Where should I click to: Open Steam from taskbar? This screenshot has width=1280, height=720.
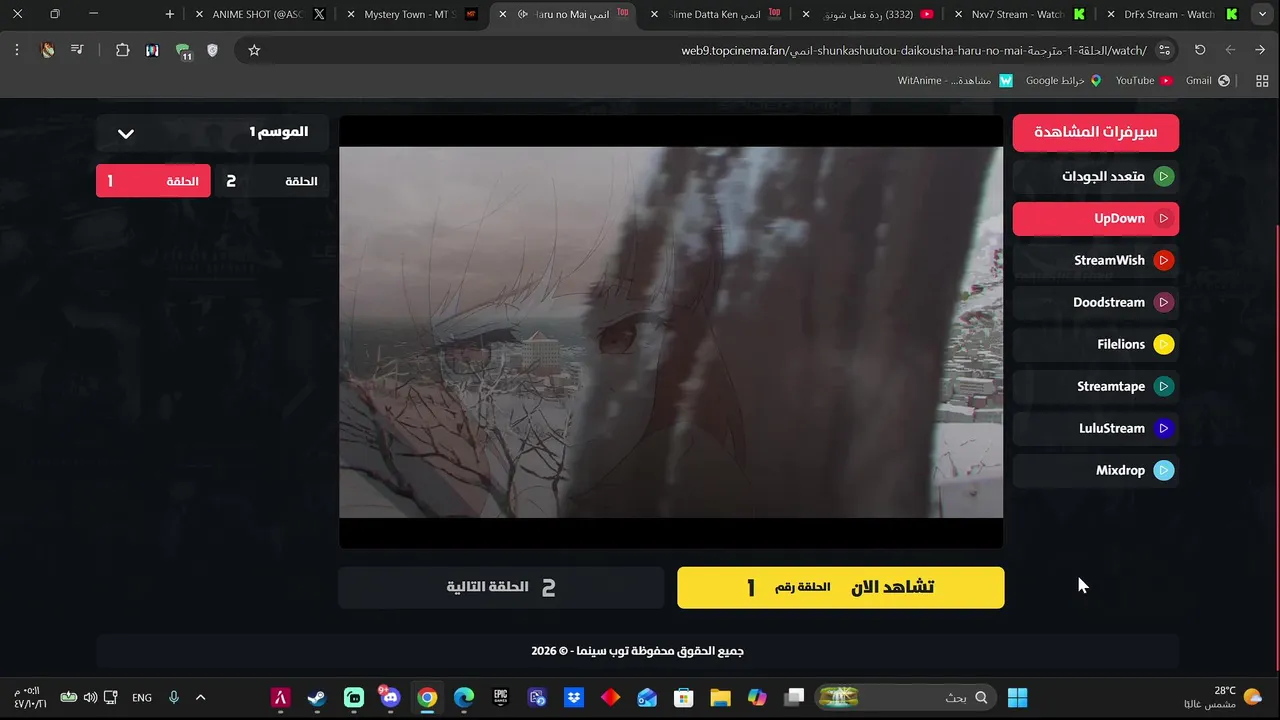coord(317,697)
